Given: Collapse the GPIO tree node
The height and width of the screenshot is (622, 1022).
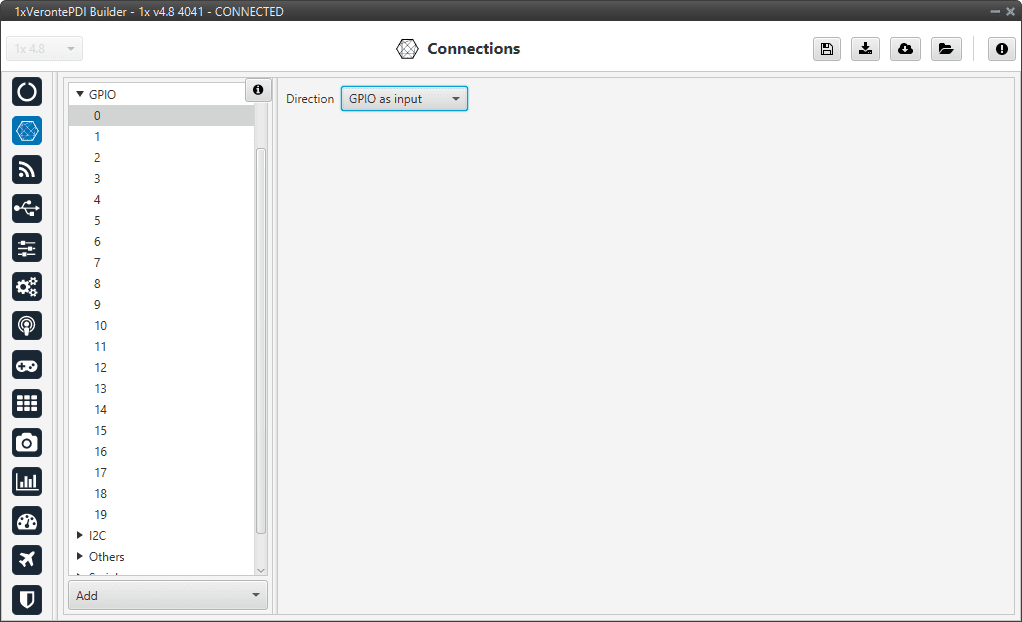Looking at the screenshot, I should 80,95.
